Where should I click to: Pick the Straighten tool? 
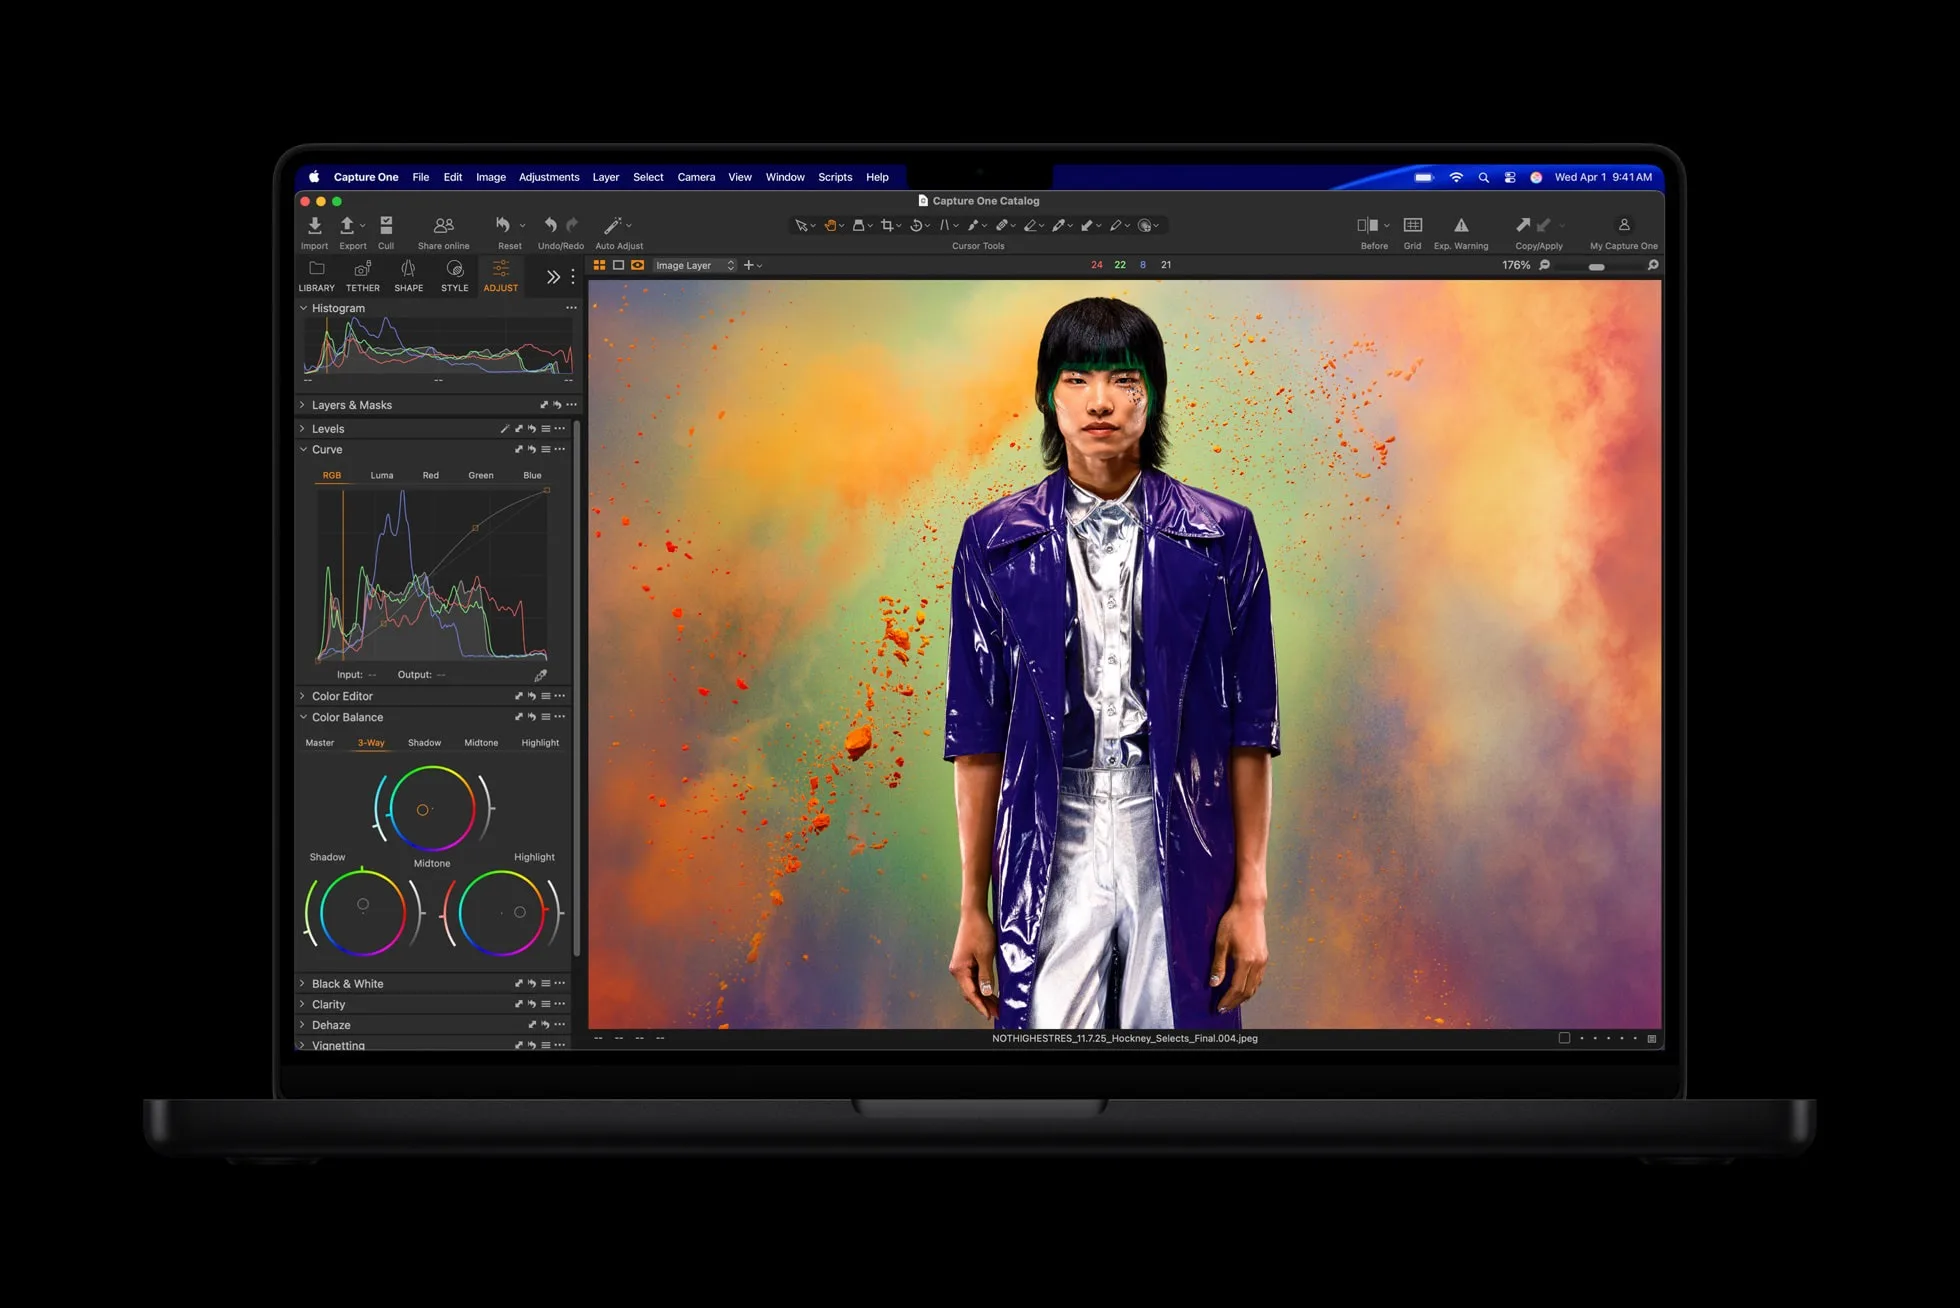(947, 226)
